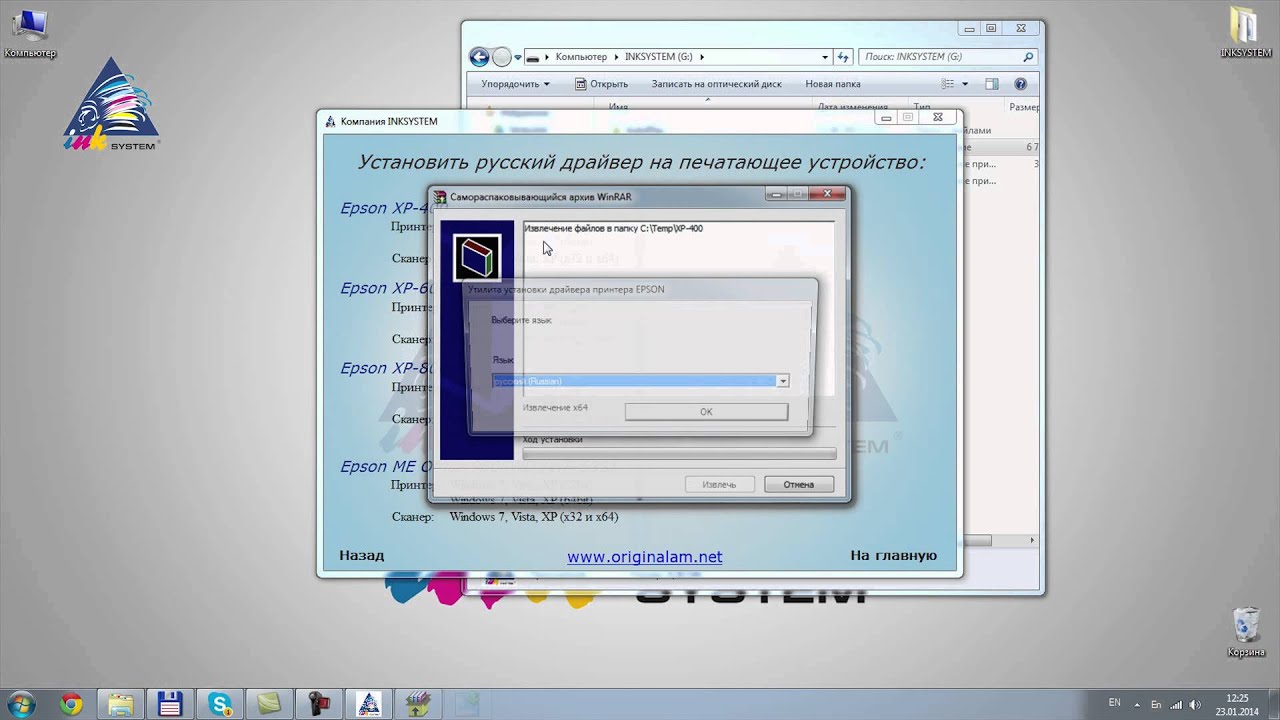Click the search magnifier icon in Explorer
The image size is (1280, 720).
tap(1028, 57)
